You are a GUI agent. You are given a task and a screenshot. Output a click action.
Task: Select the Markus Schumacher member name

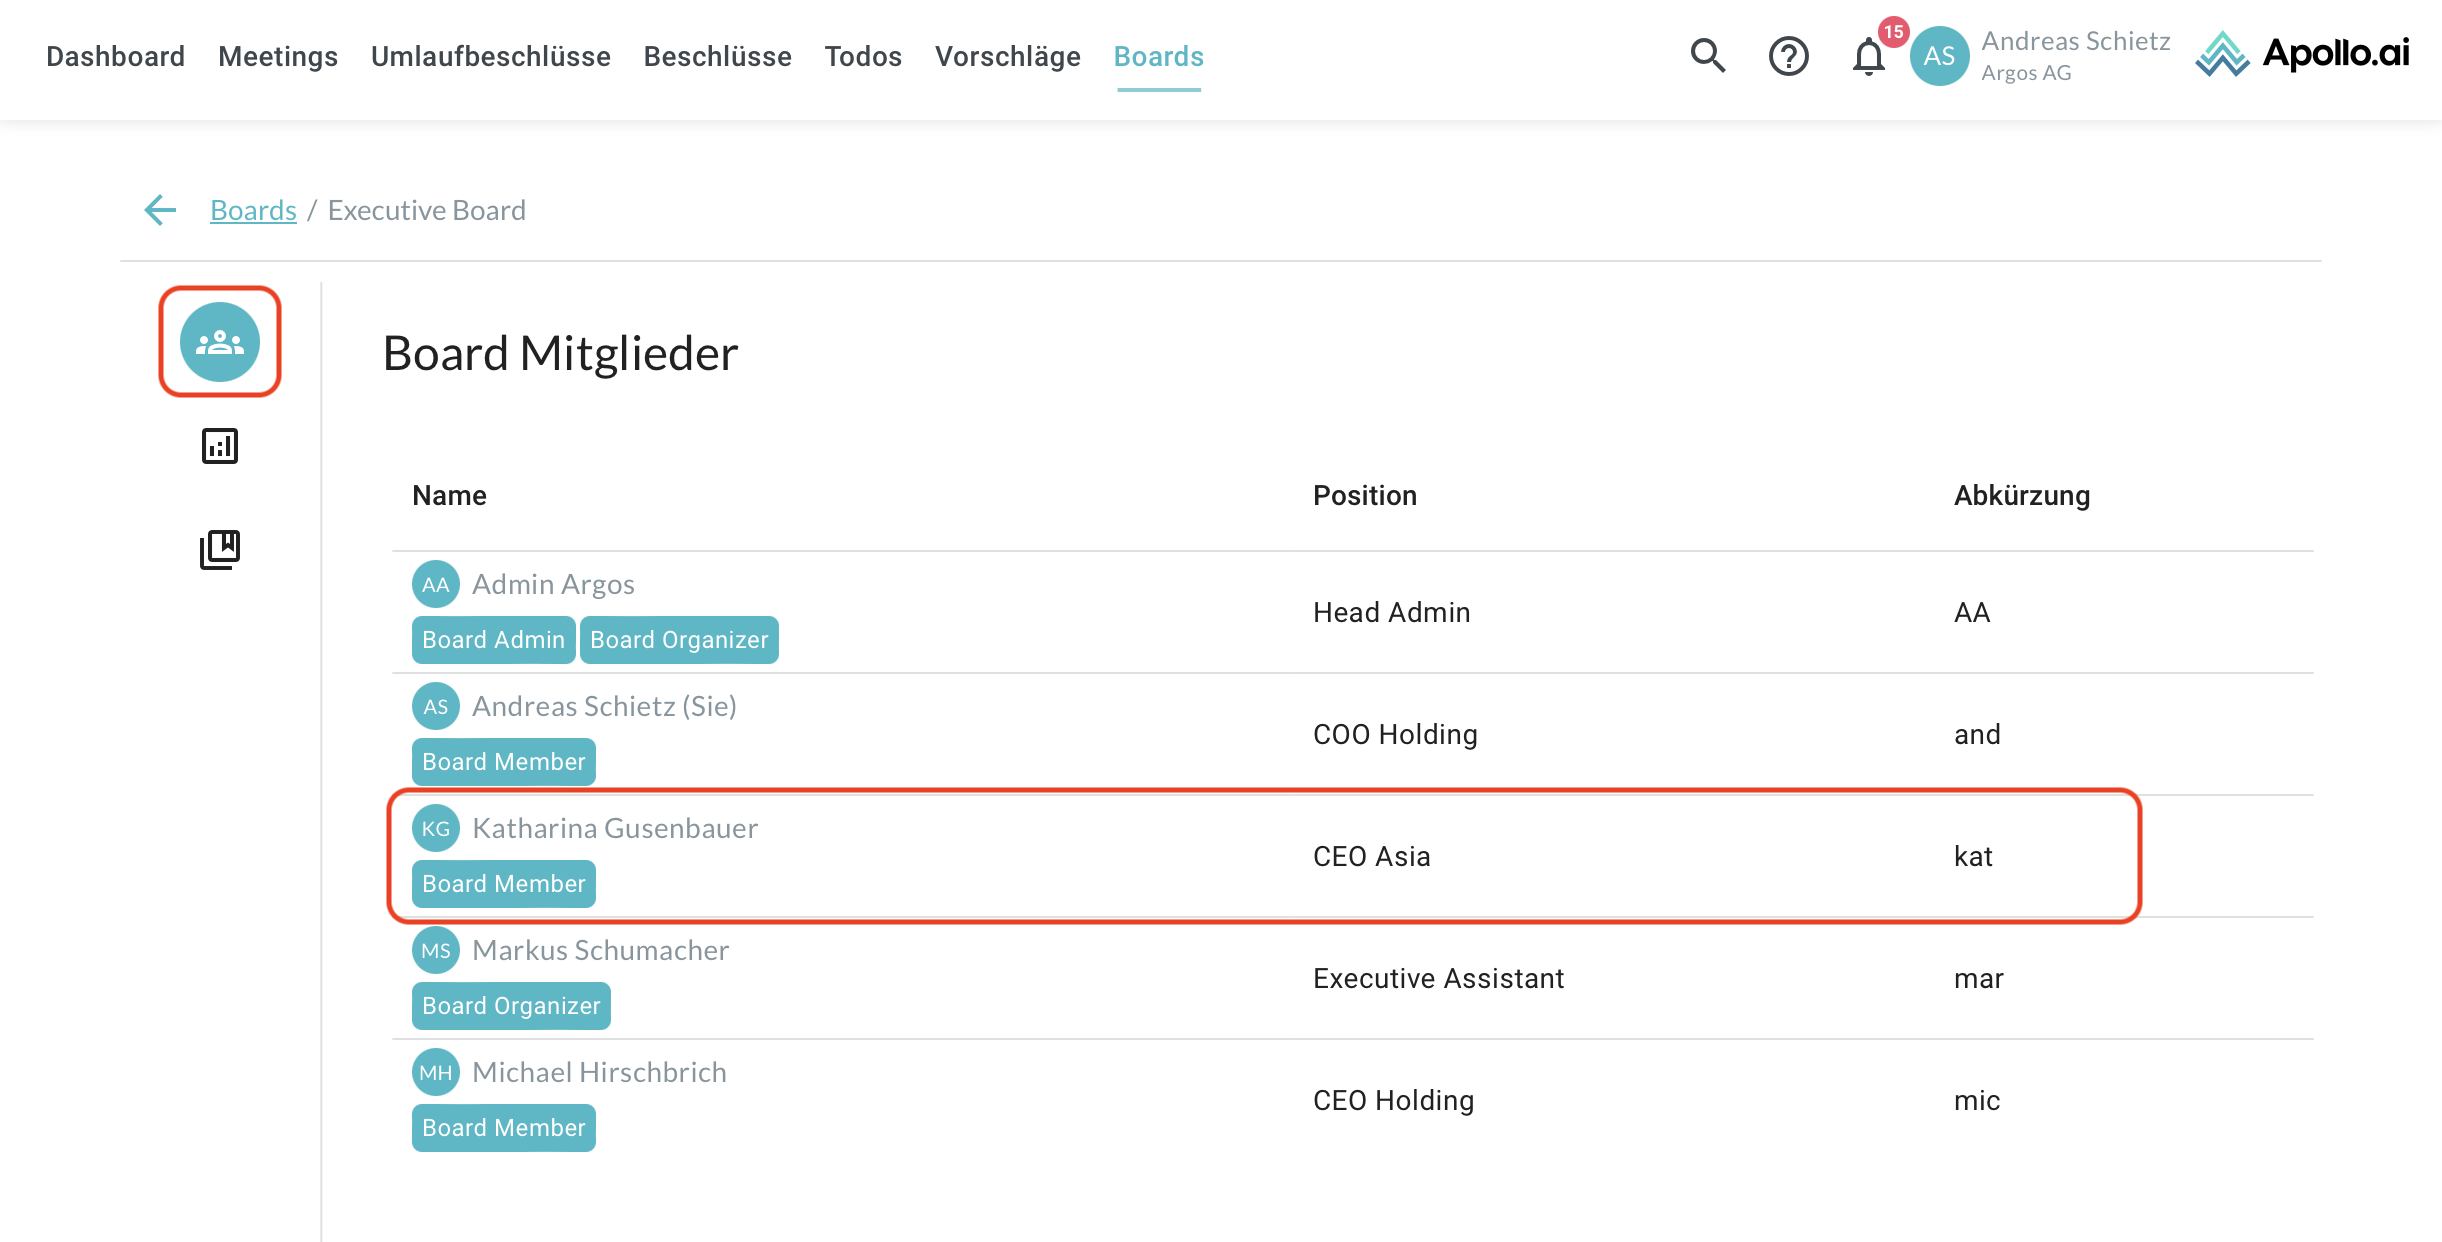click(600, 950)
